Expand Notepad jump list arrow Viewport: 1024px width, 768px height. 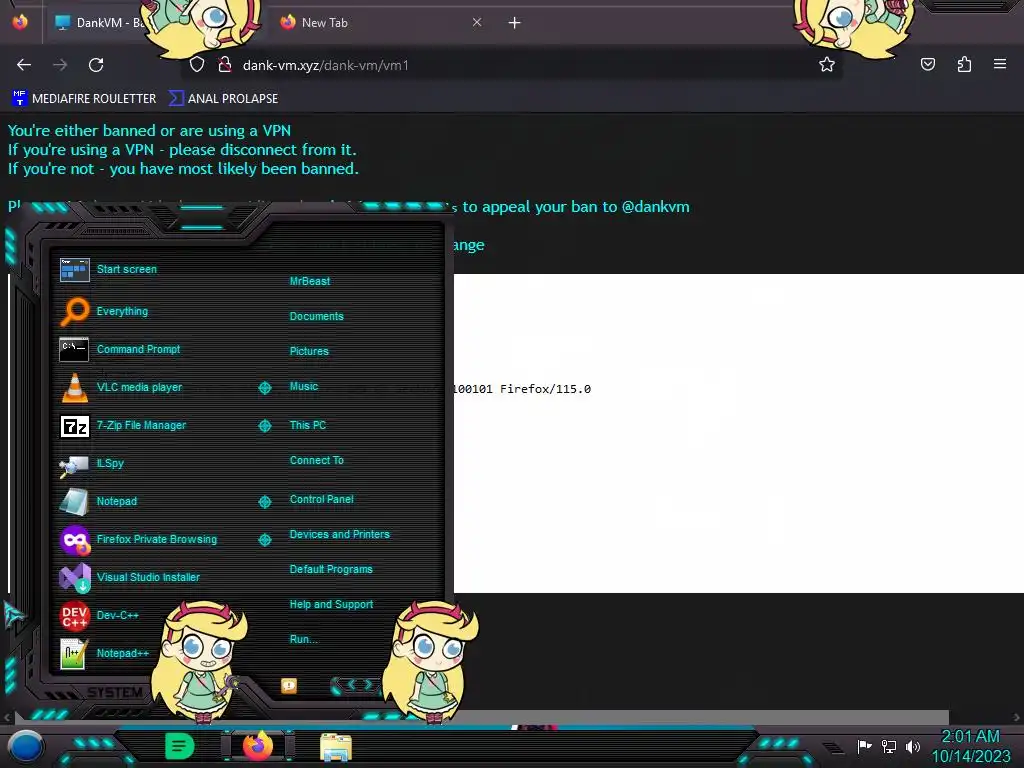[x=264, y=502]
